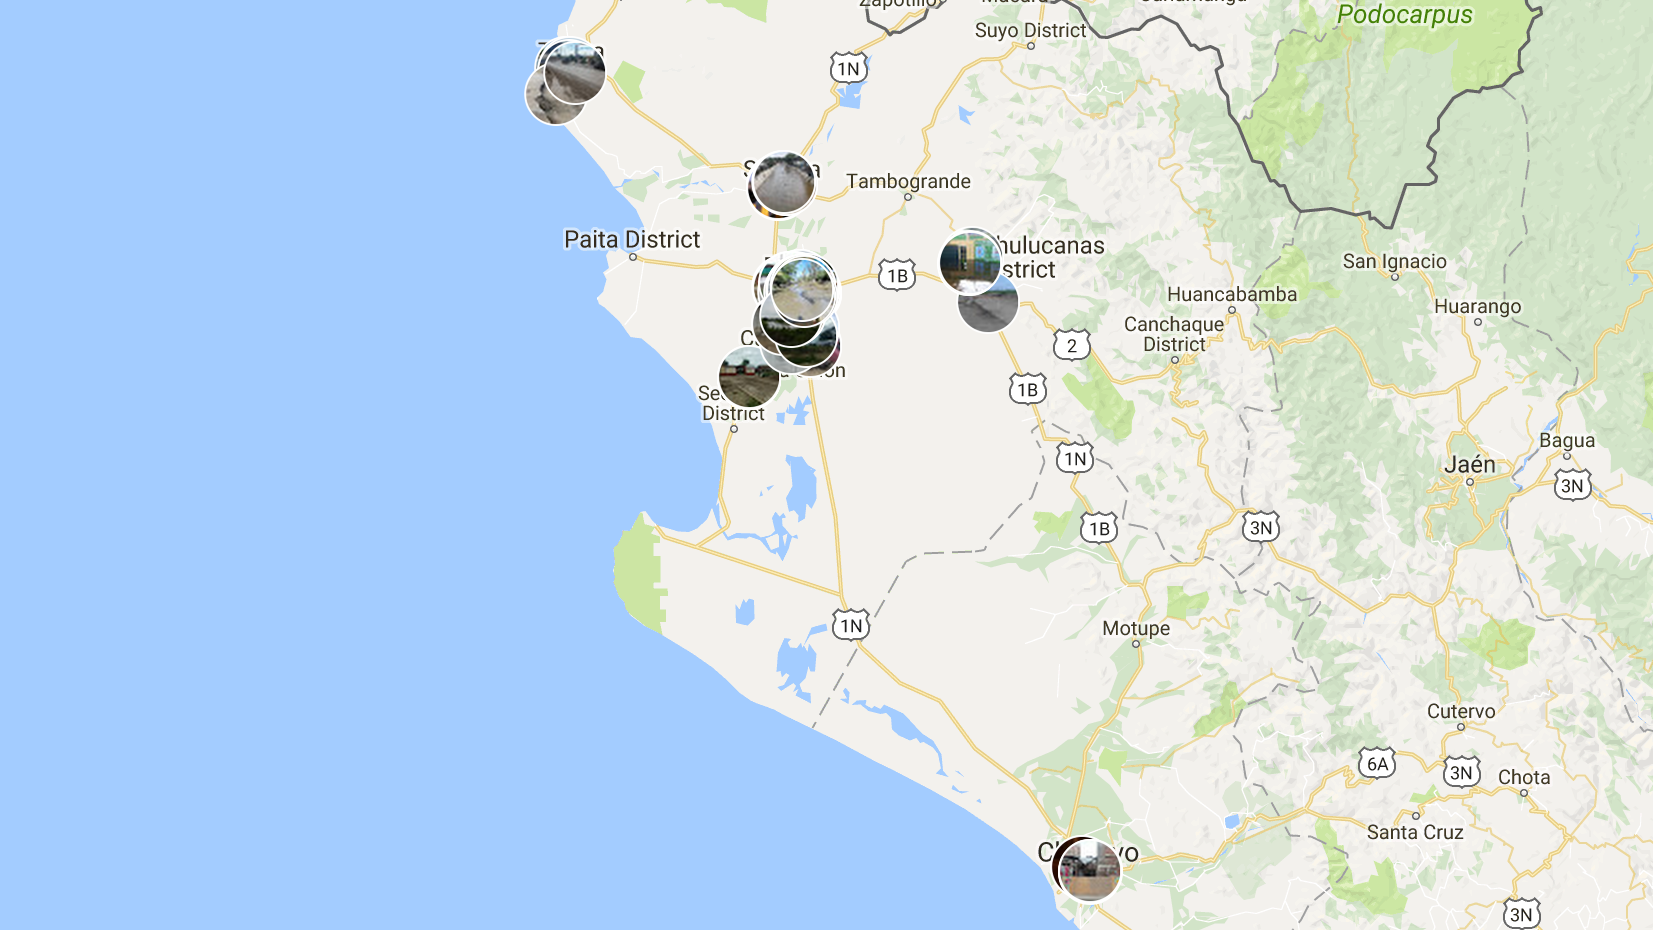Open the photo marker at Sullana

784,183
